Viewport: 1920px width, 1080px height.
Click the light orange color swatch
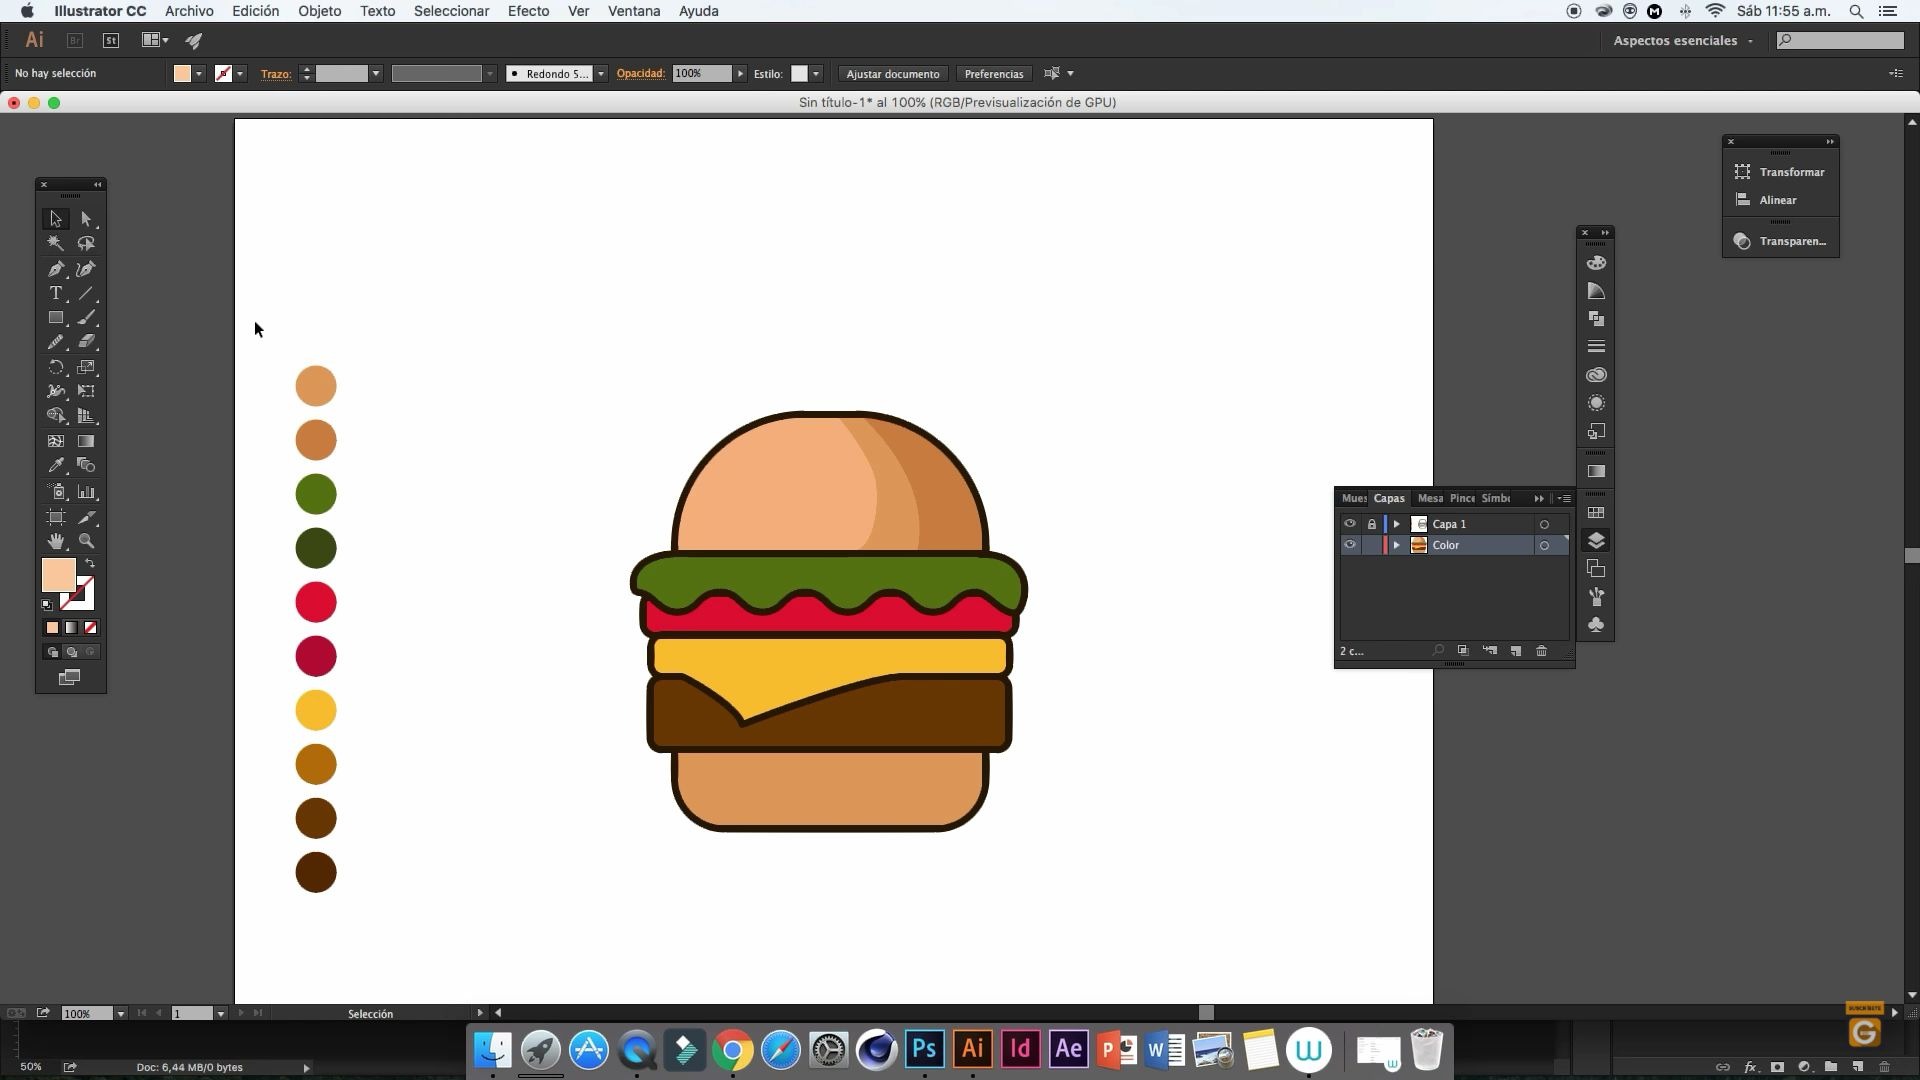(315, 386)
